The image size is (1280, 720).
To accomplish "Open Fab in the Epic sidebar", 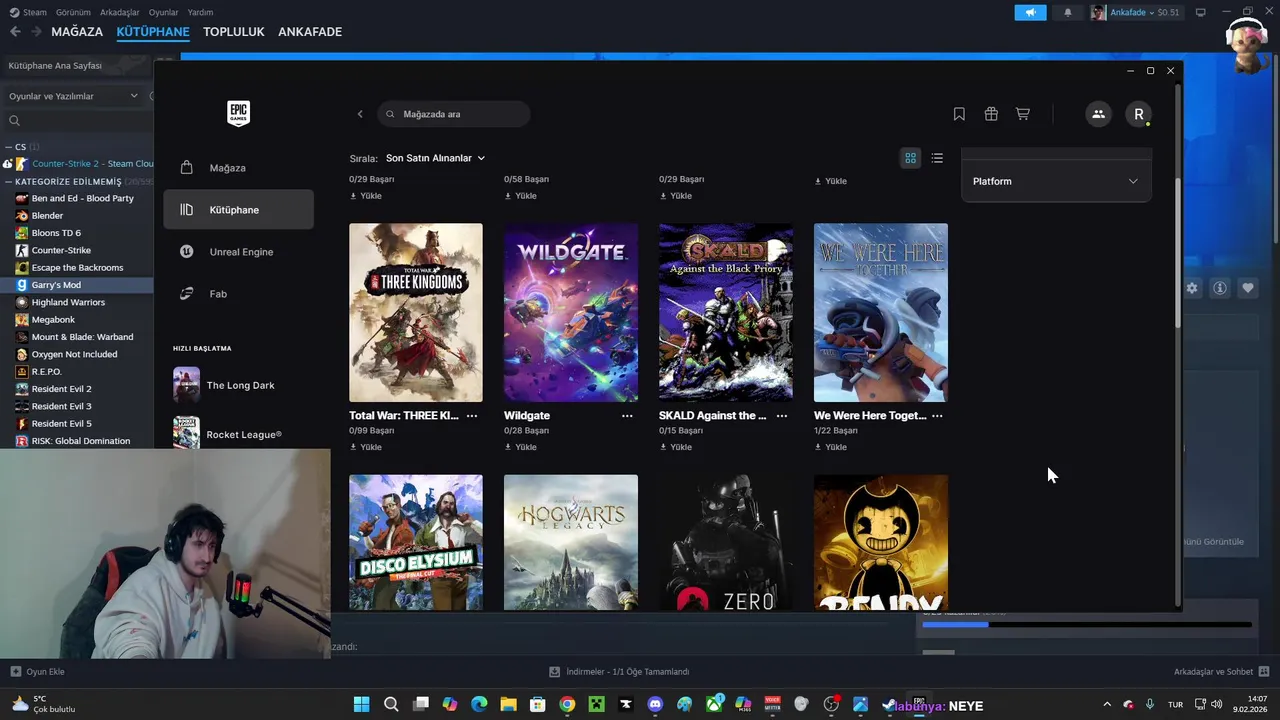I will pos(238,294).
